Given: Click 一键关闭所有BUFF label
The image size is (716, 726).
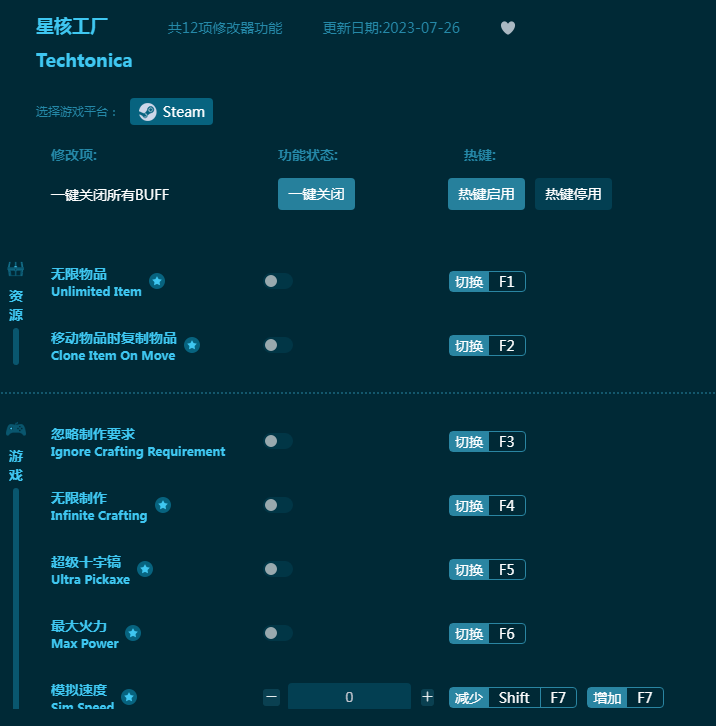Looking at the screenshot, I should click(110, 194).
